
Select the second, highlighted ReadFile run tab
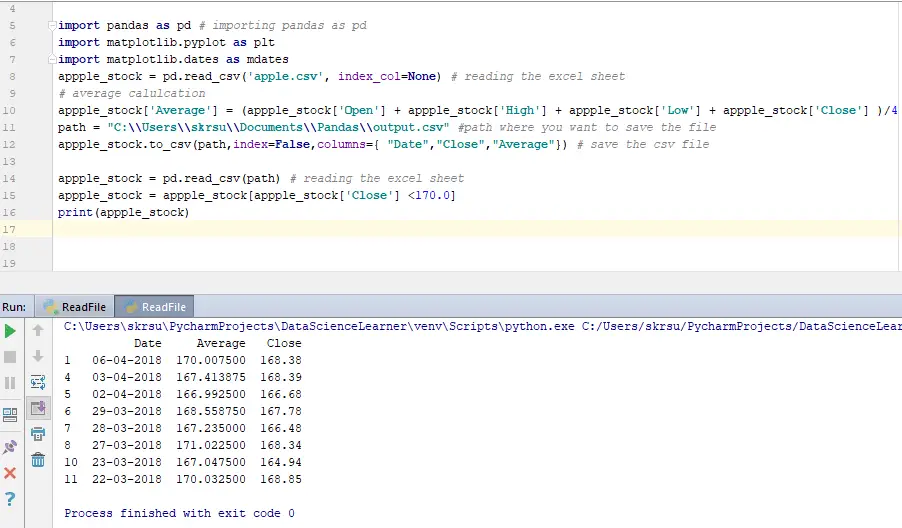click(x=155, y=307)
